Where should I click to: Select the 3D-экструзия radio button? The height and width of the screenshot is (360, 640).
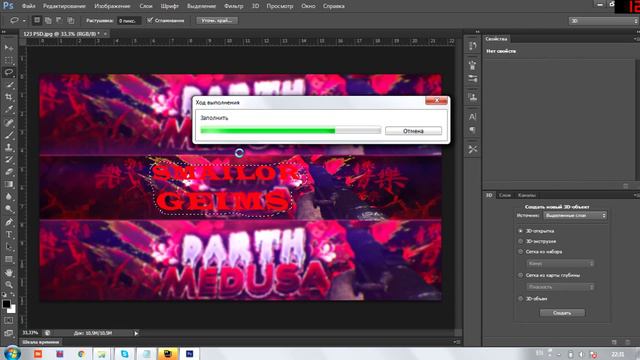(x=520, y=241)
